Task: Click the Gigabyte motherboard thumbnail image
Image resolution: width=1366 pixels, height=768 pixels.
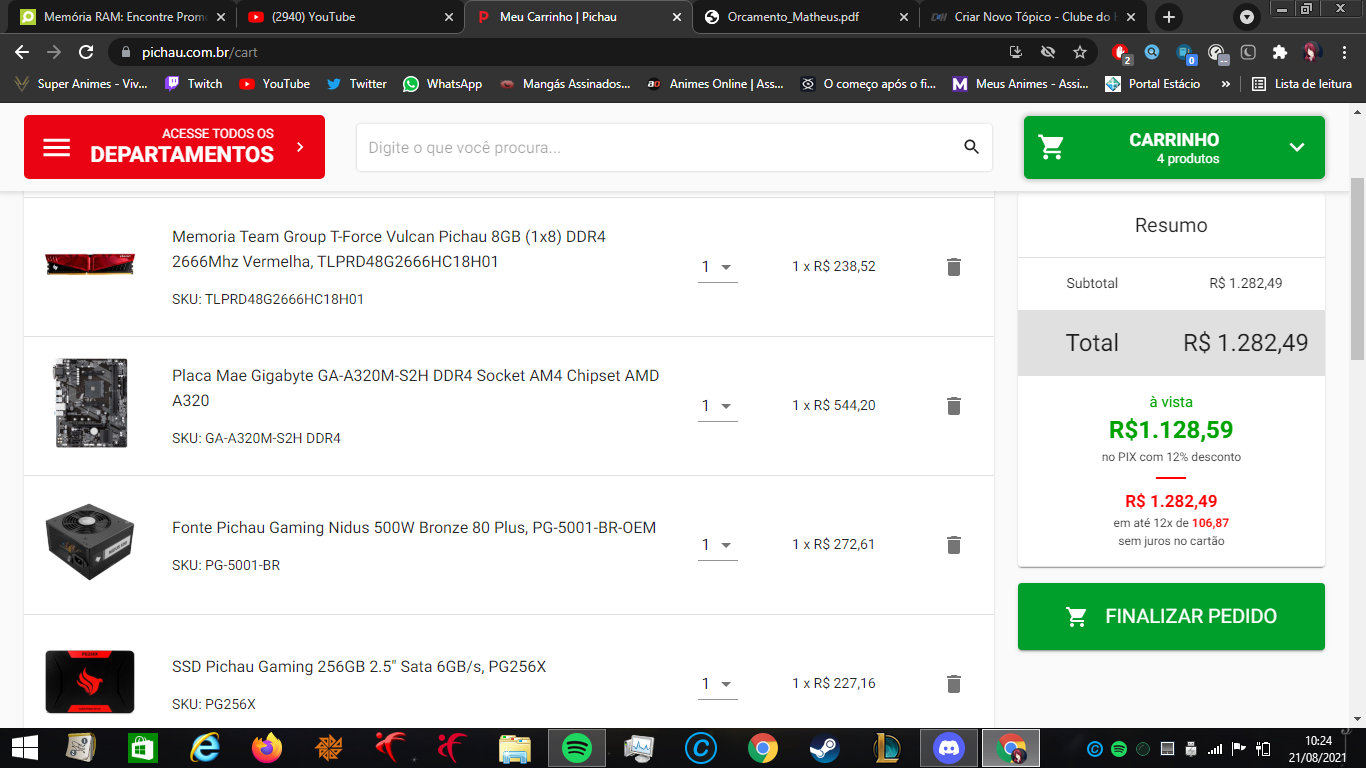Action: [91, 403]
